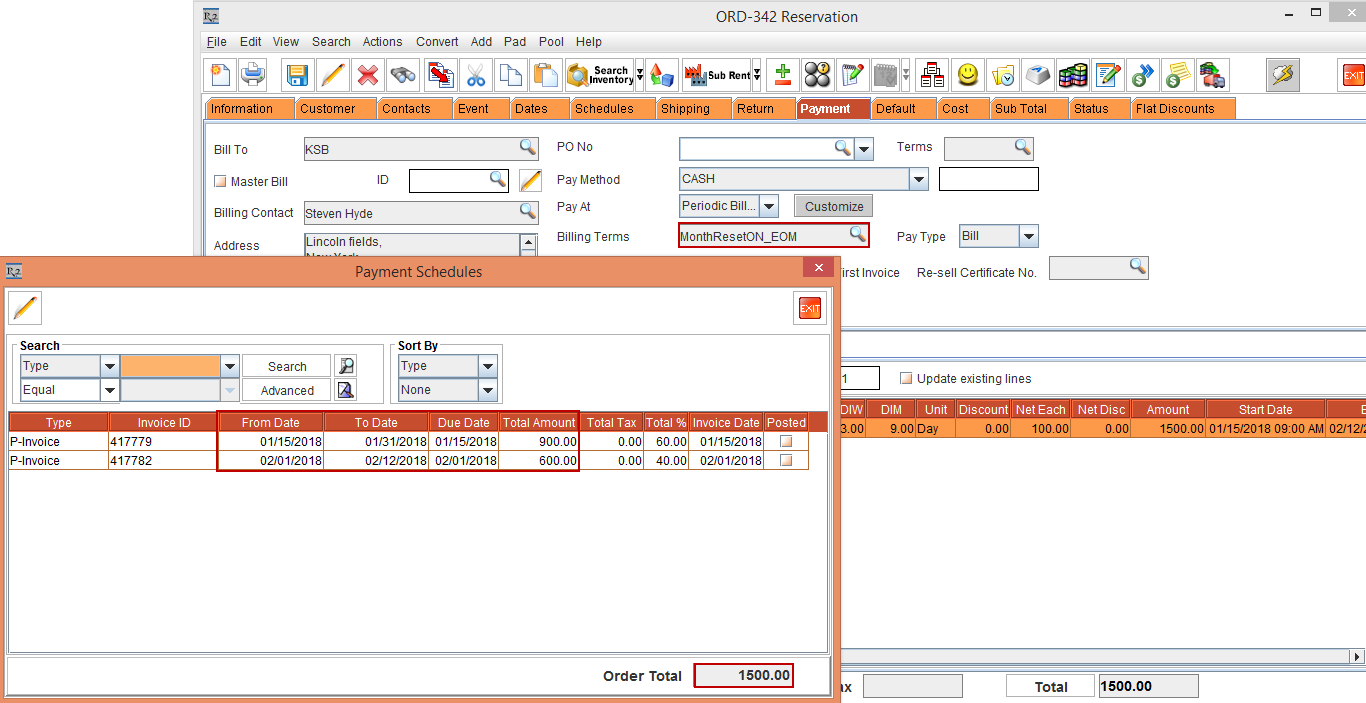Click the red X delete icon
Screen dimensions: 1366x703
tap(368, 75)
